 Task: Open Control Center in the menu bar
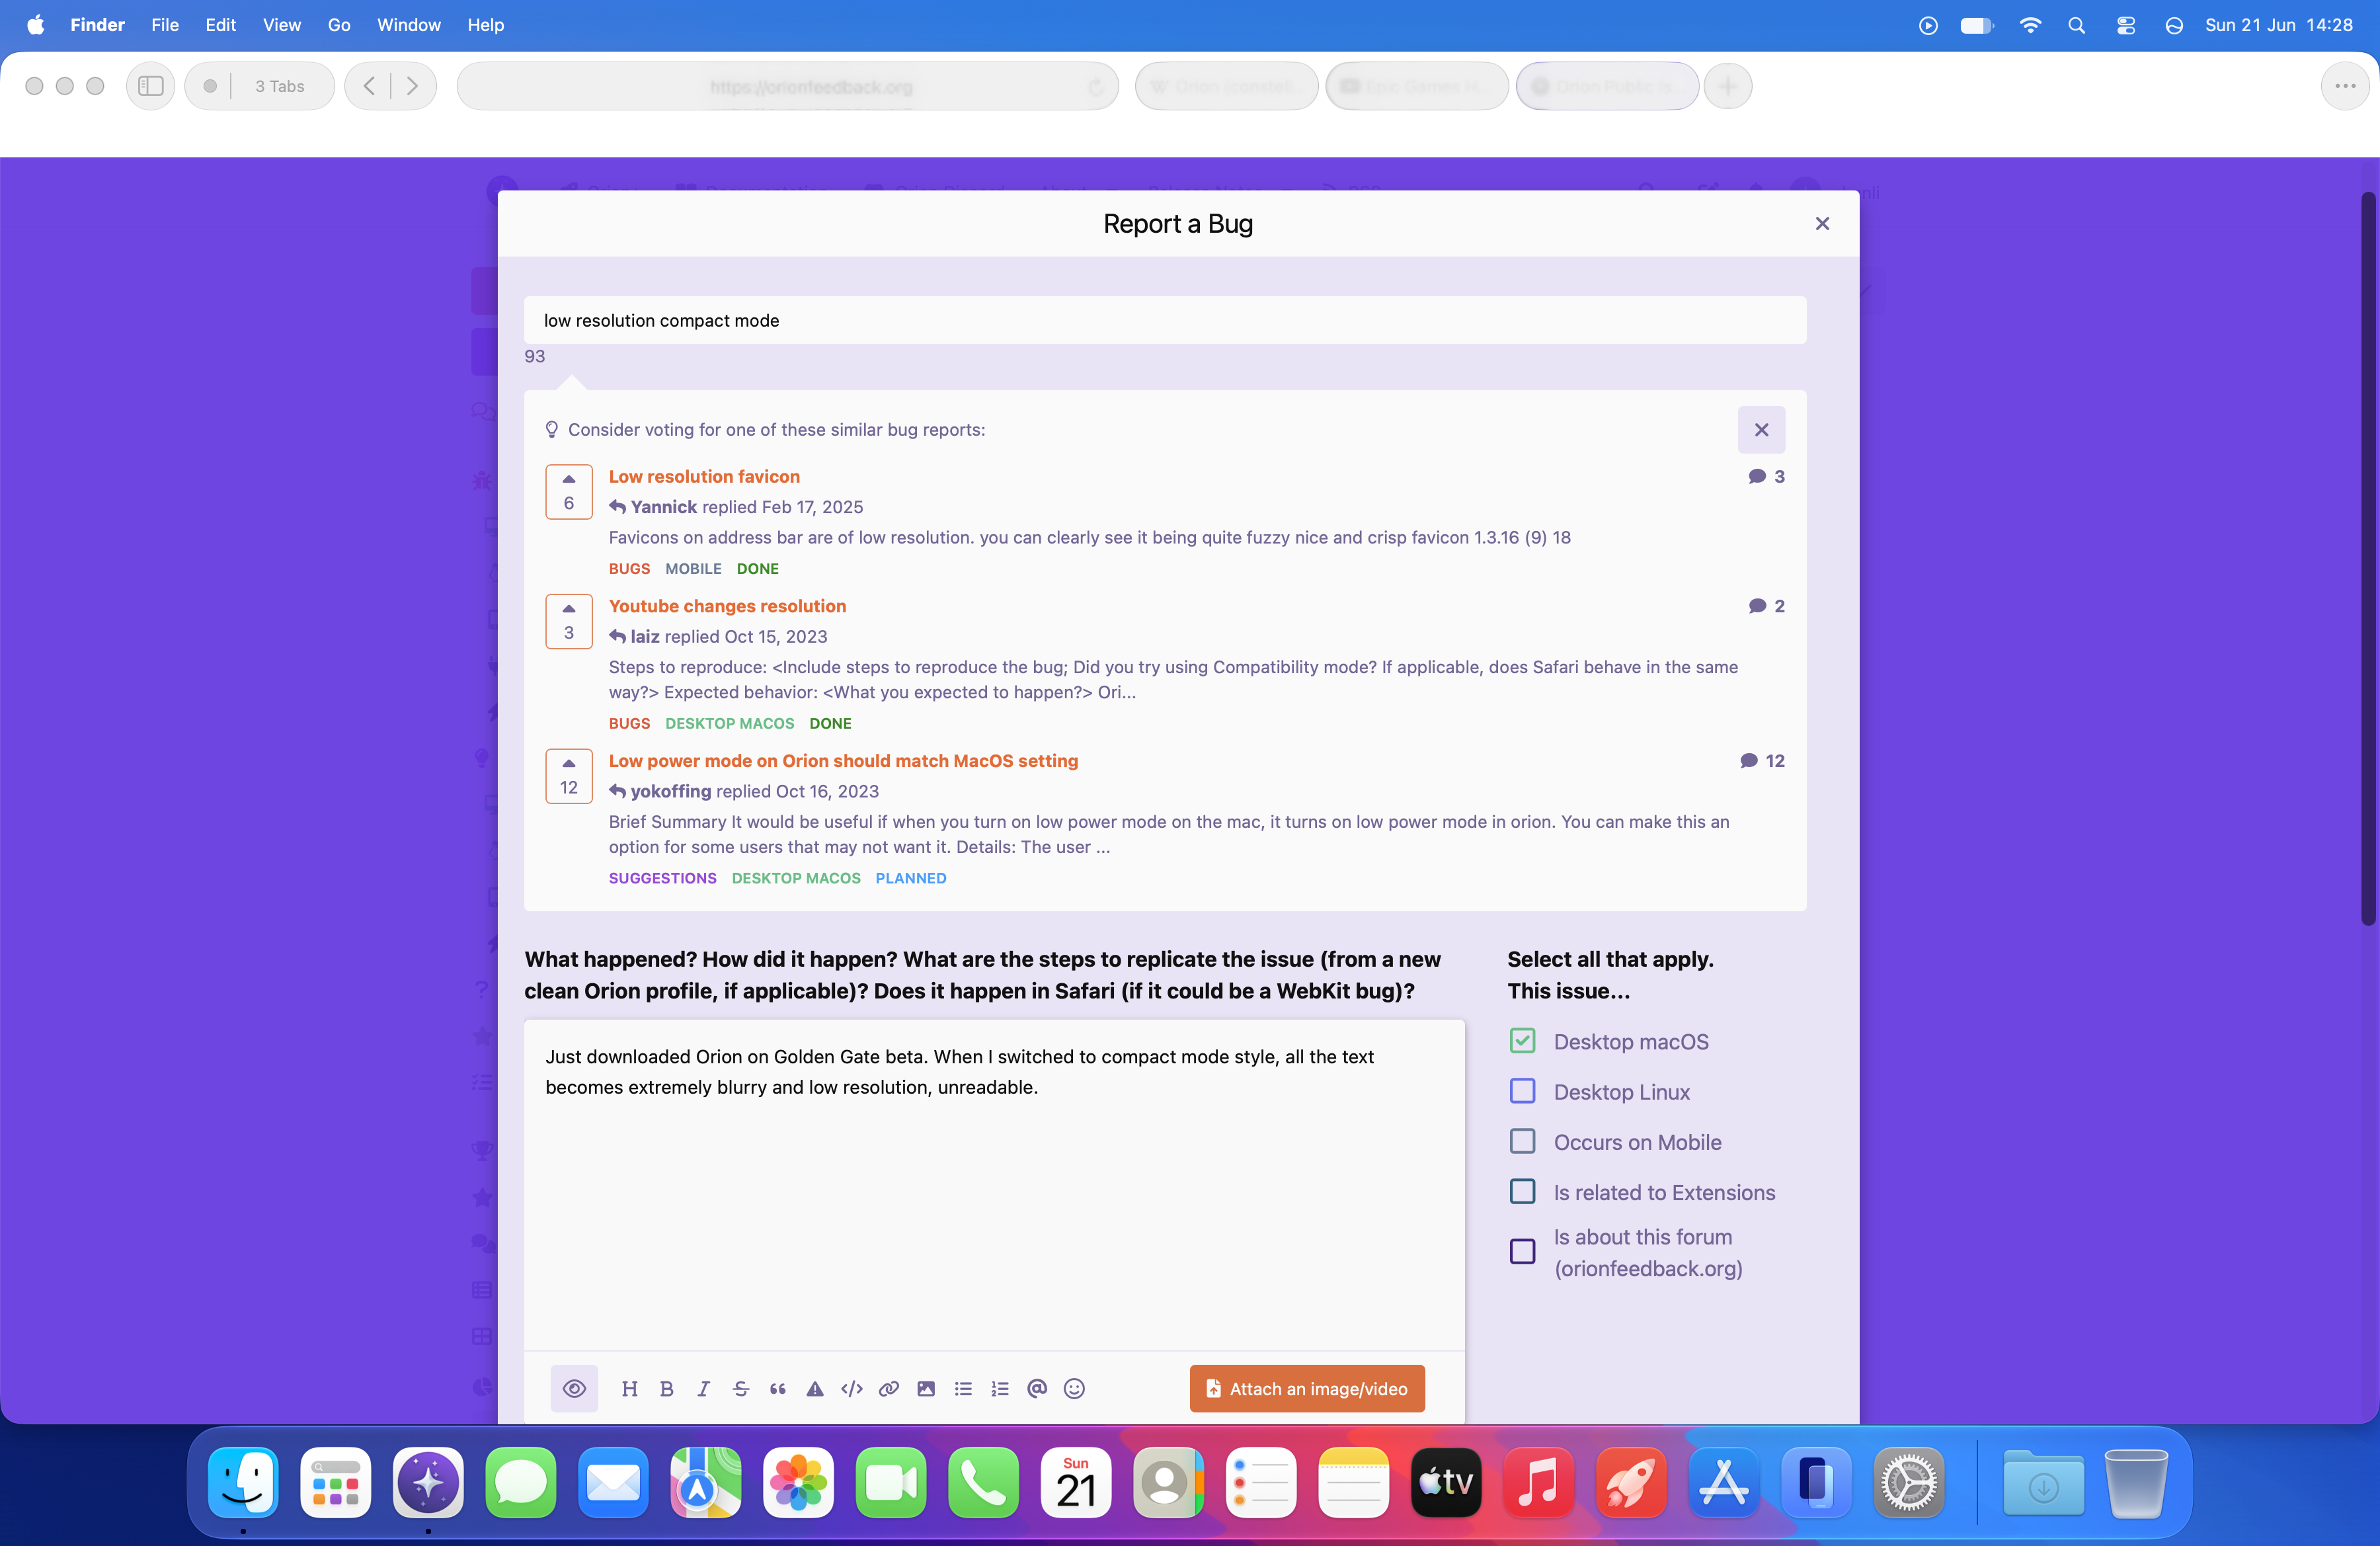(2125, 25)
